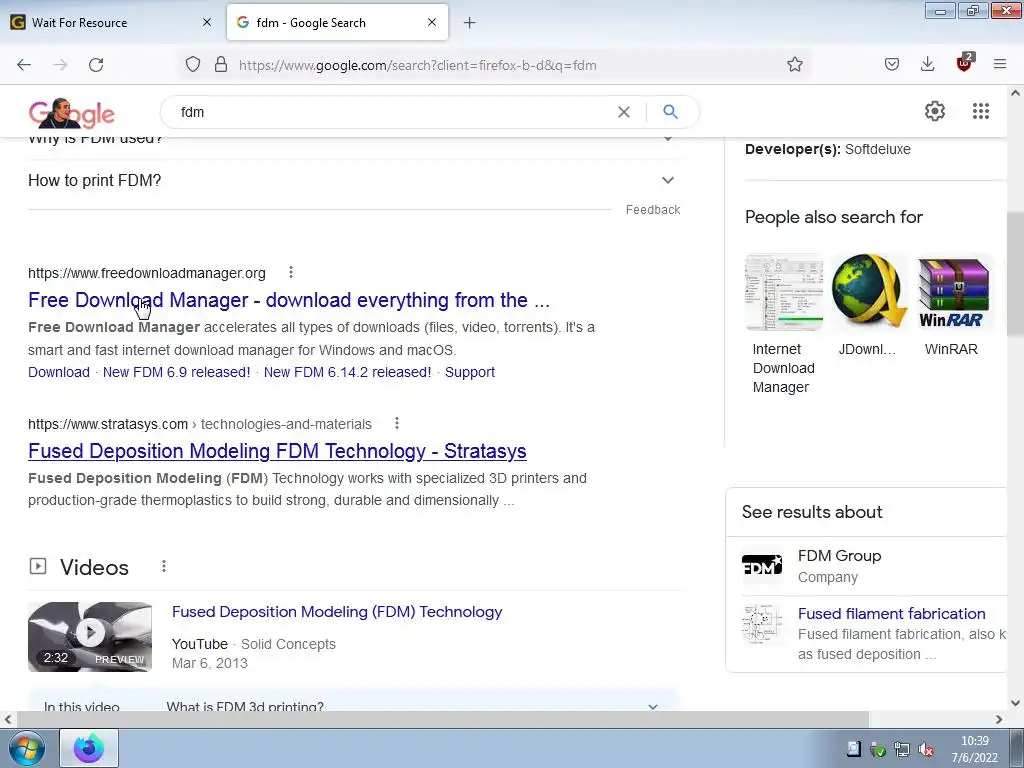Image resolution: width=1024 pixels, height=768 pixels.
Task: Open tracking protection shield info
Action: pos(193,65)
